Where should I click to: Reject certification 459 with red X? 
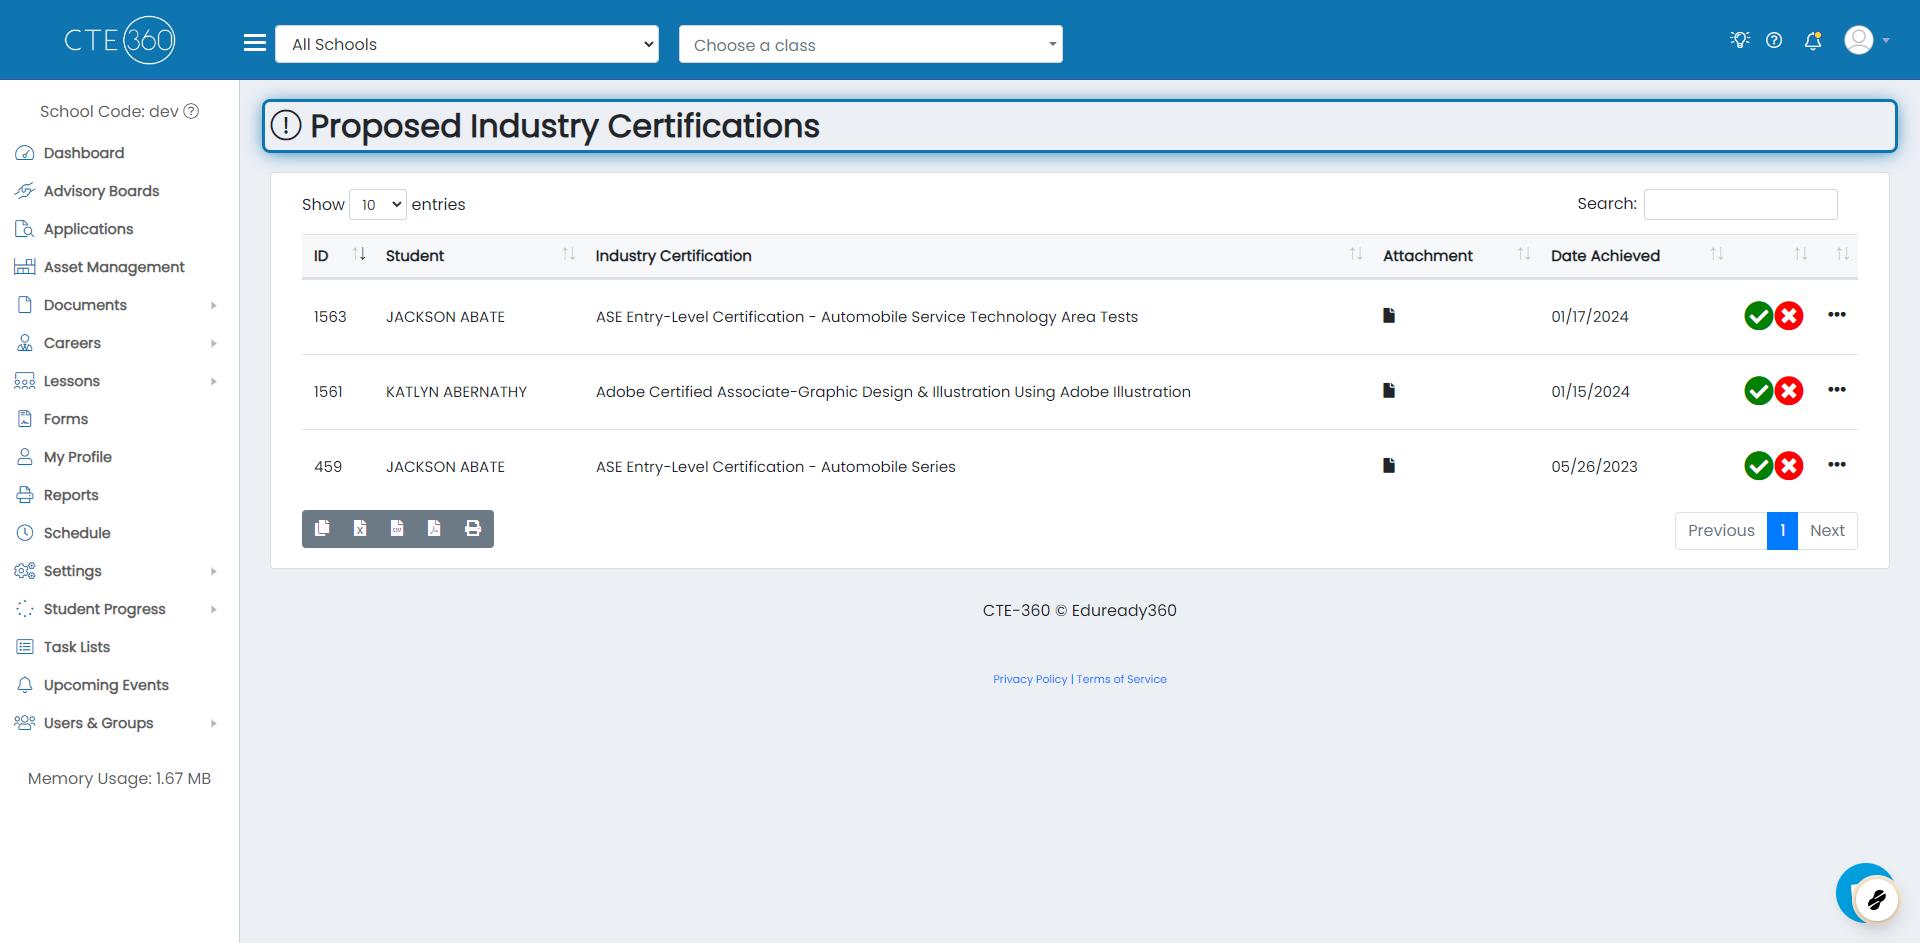click(x=1789, y=466)
